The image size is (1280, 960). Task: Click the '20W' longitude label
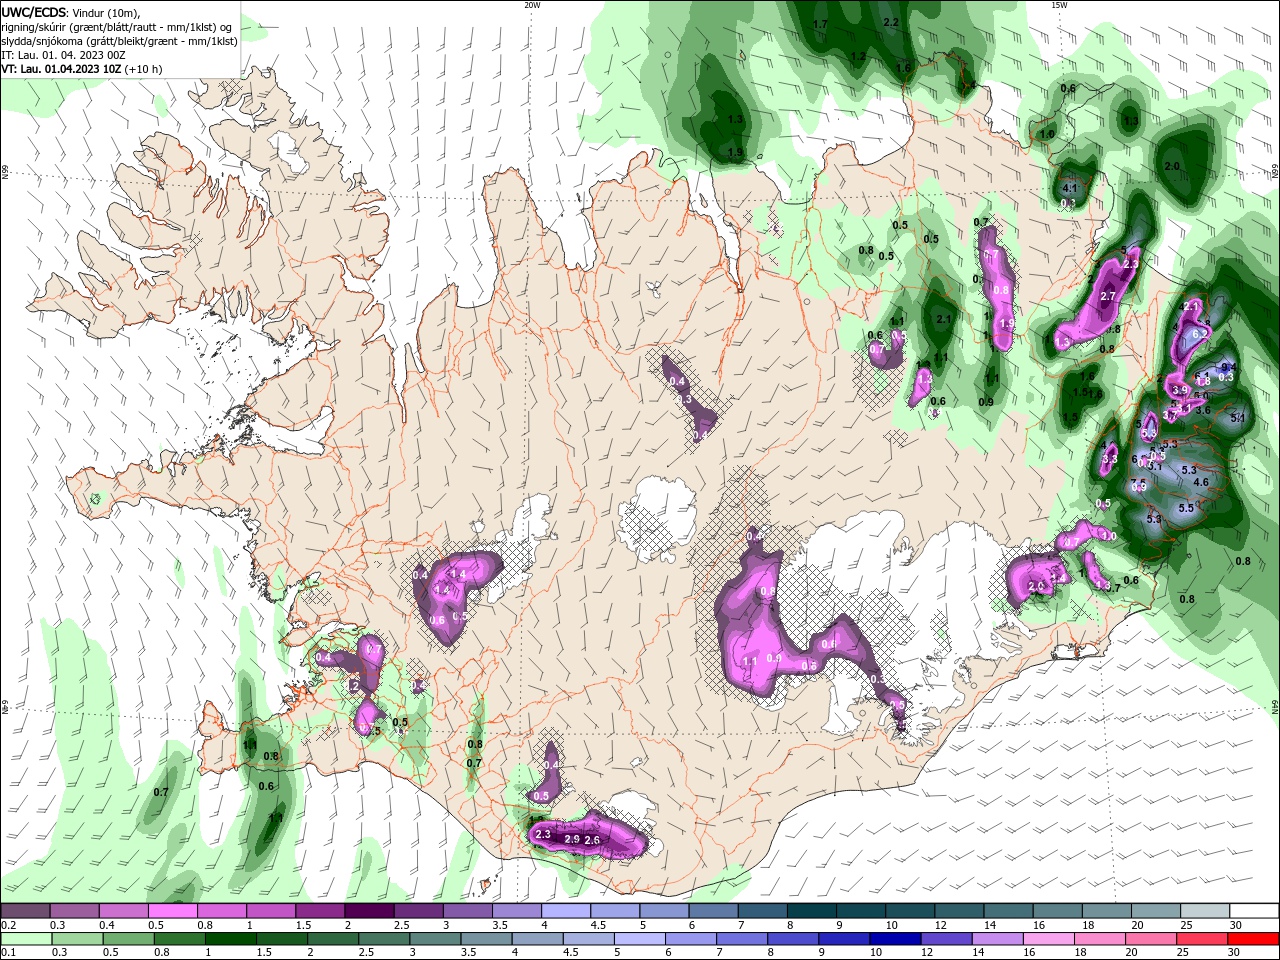[x=533, y=5]
